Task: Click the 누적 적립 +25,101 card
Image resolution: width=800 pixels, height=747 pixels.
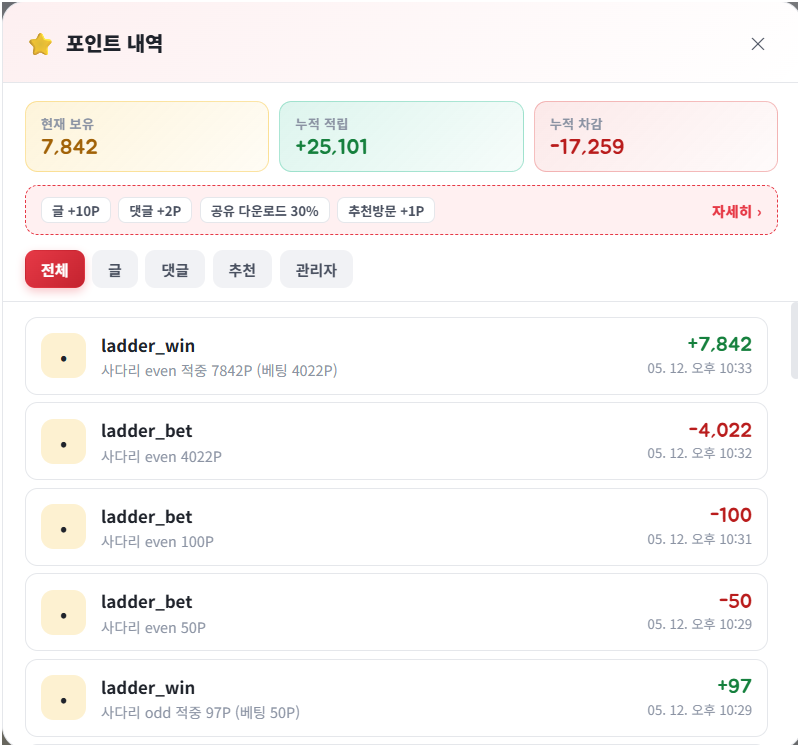Action: [x=402, y=136]
